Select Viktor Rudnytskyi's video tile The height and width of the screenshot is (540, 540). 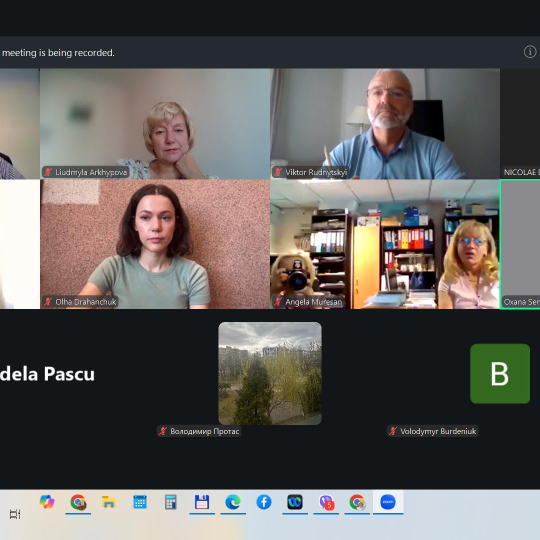tap(385, 124)
